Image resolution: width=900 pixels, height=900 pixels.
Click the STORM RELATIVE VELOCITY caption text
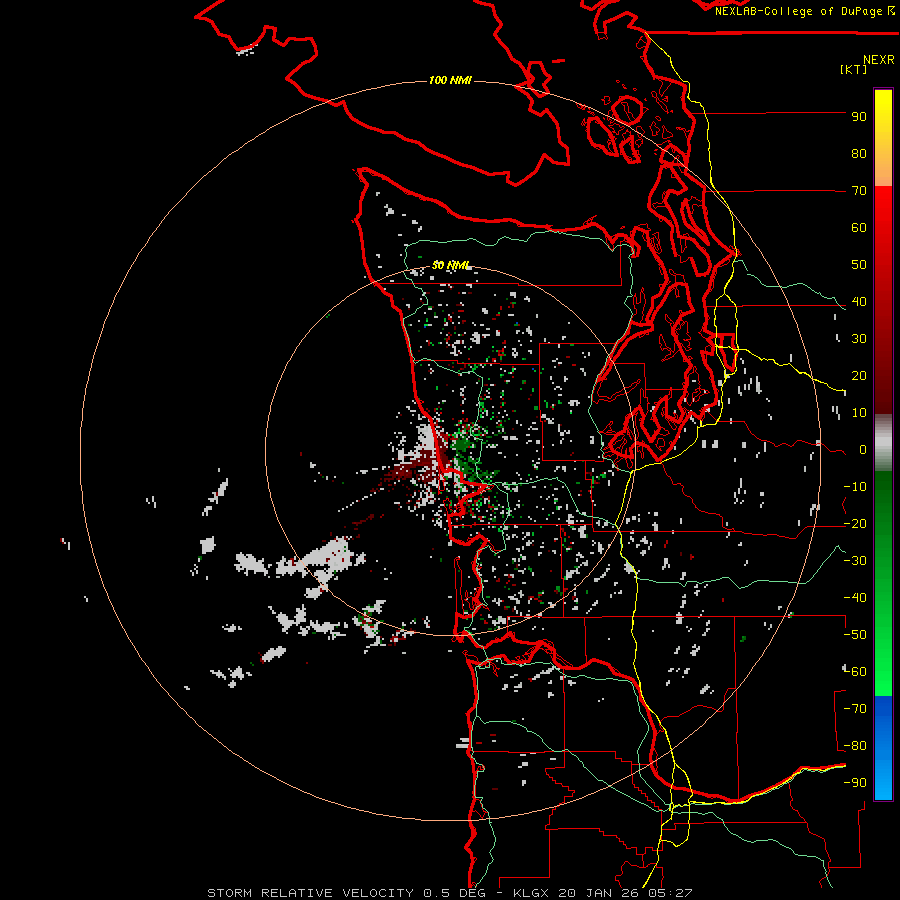click(310, 893)
